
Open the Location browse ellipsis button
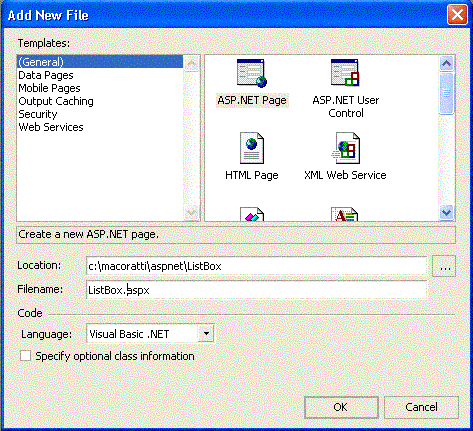tap(444, 266)
